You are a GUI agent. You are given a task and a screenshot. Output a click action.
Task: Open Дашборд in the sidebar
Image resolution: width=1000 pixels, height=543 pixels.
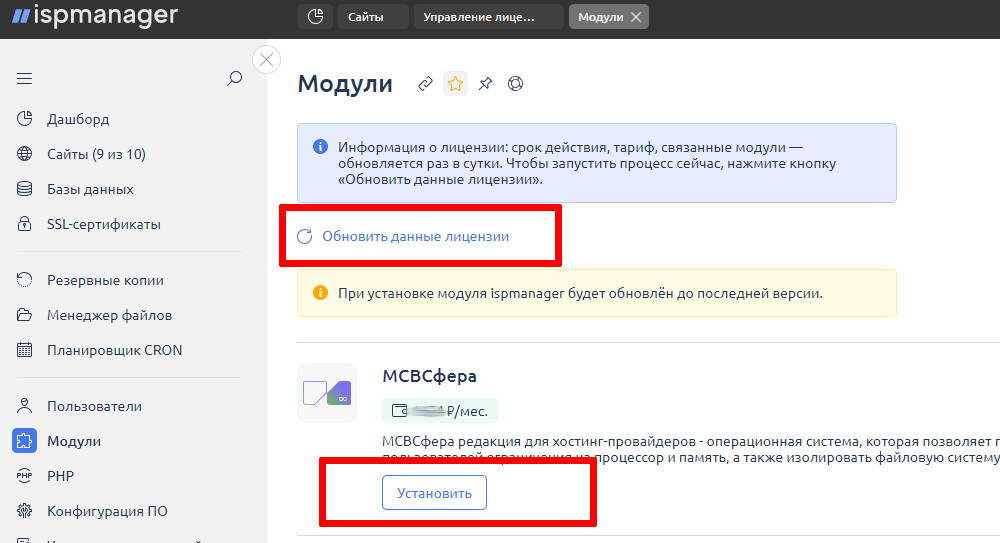[x=78, y=119]
